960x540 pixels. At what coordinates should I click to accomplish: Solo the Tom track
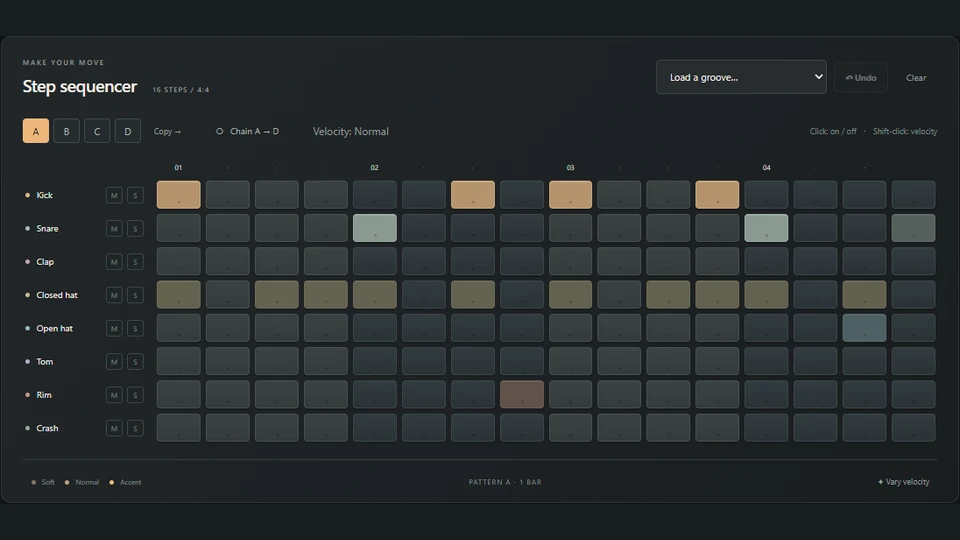[x=135, y=362]
